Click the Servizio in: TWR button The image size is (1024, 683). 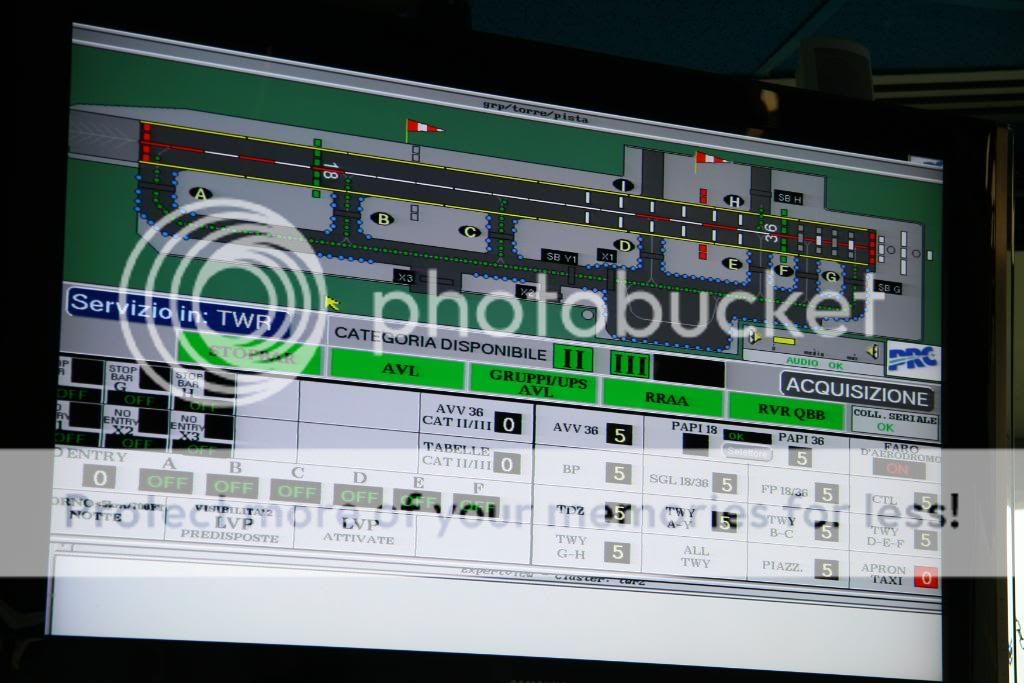point(178,312)
